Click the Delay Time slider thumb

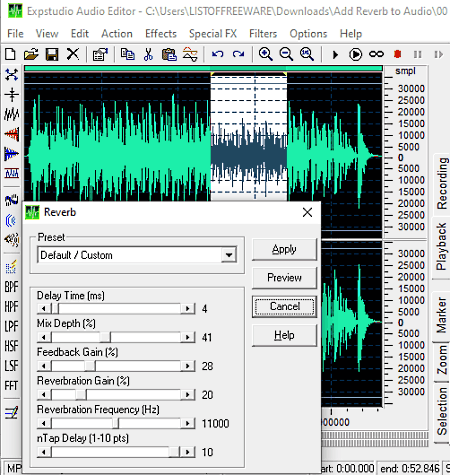tap(55, 309)
